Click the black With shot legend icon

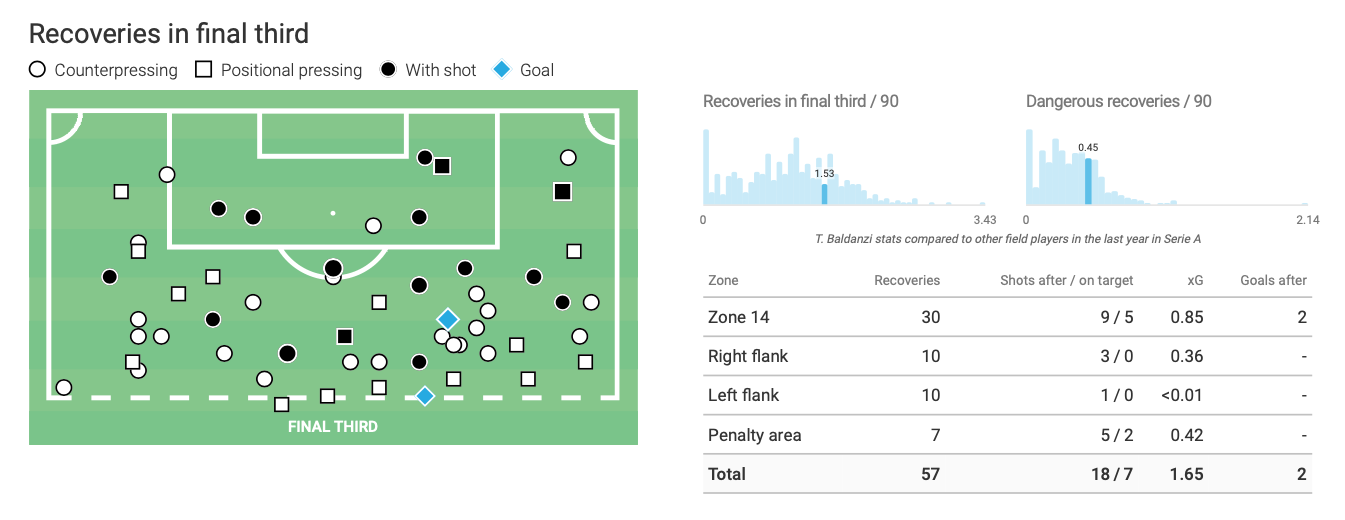tap(388, 70)
